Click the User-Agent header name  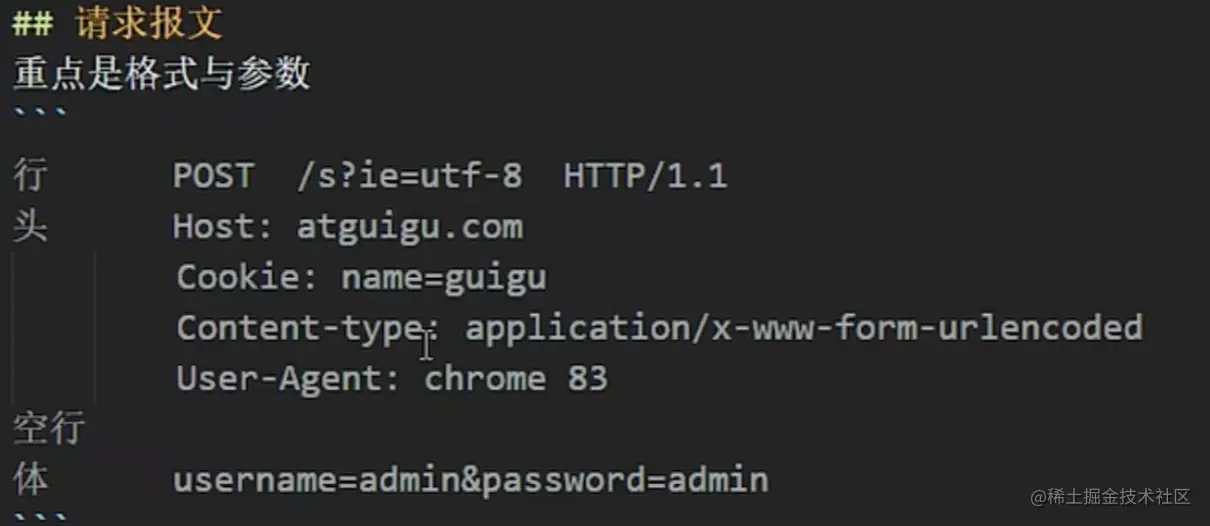click(288, 379)
